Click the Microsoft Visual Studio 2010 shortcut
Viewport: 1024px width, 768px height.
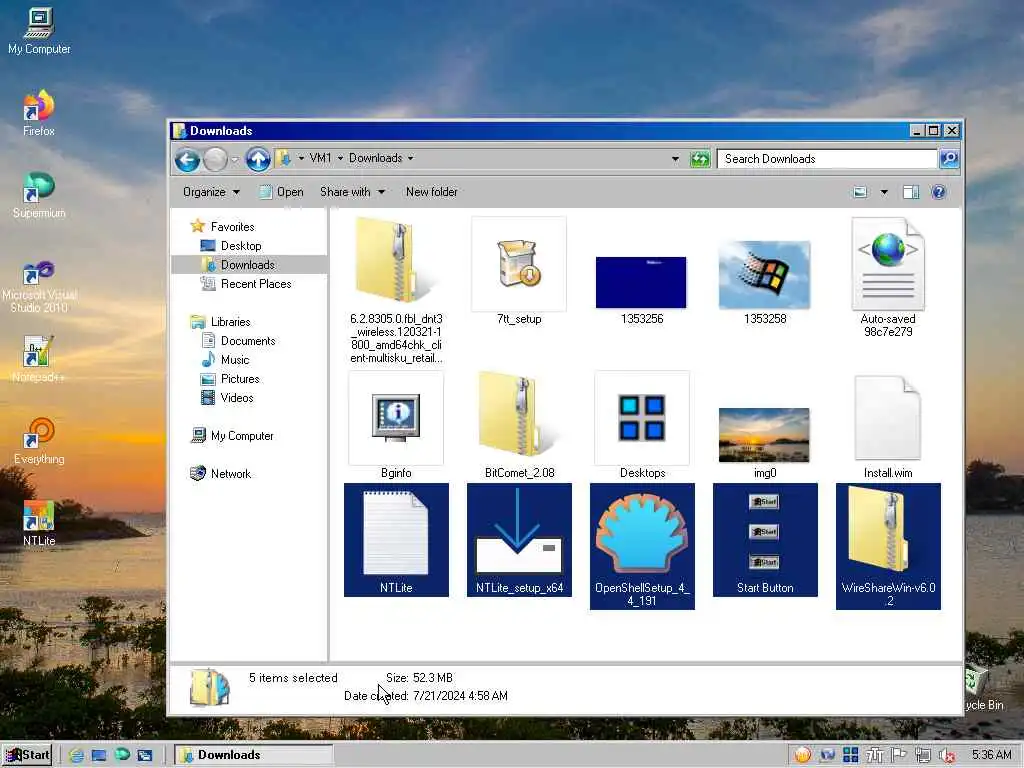click(x=39, y=286)
